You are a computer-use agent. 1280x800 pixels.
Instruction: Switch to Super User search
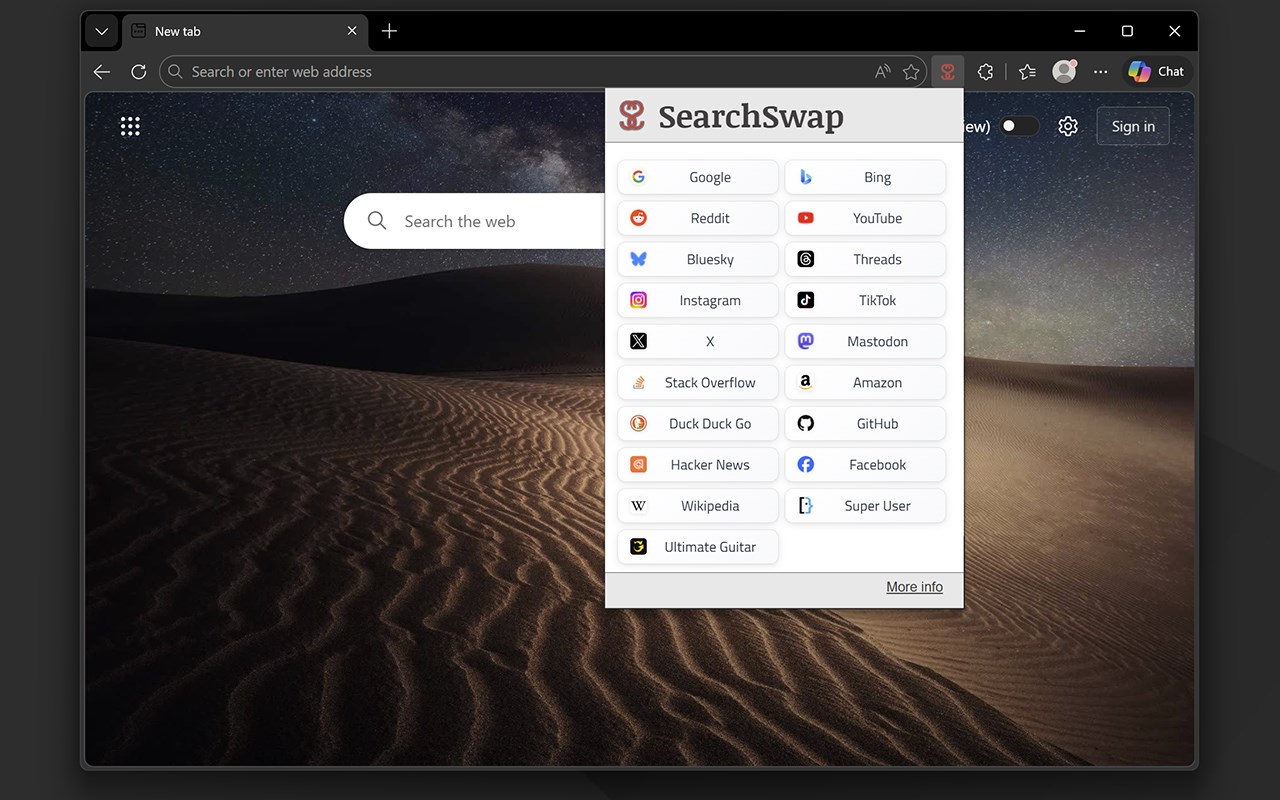click(865, 505)
